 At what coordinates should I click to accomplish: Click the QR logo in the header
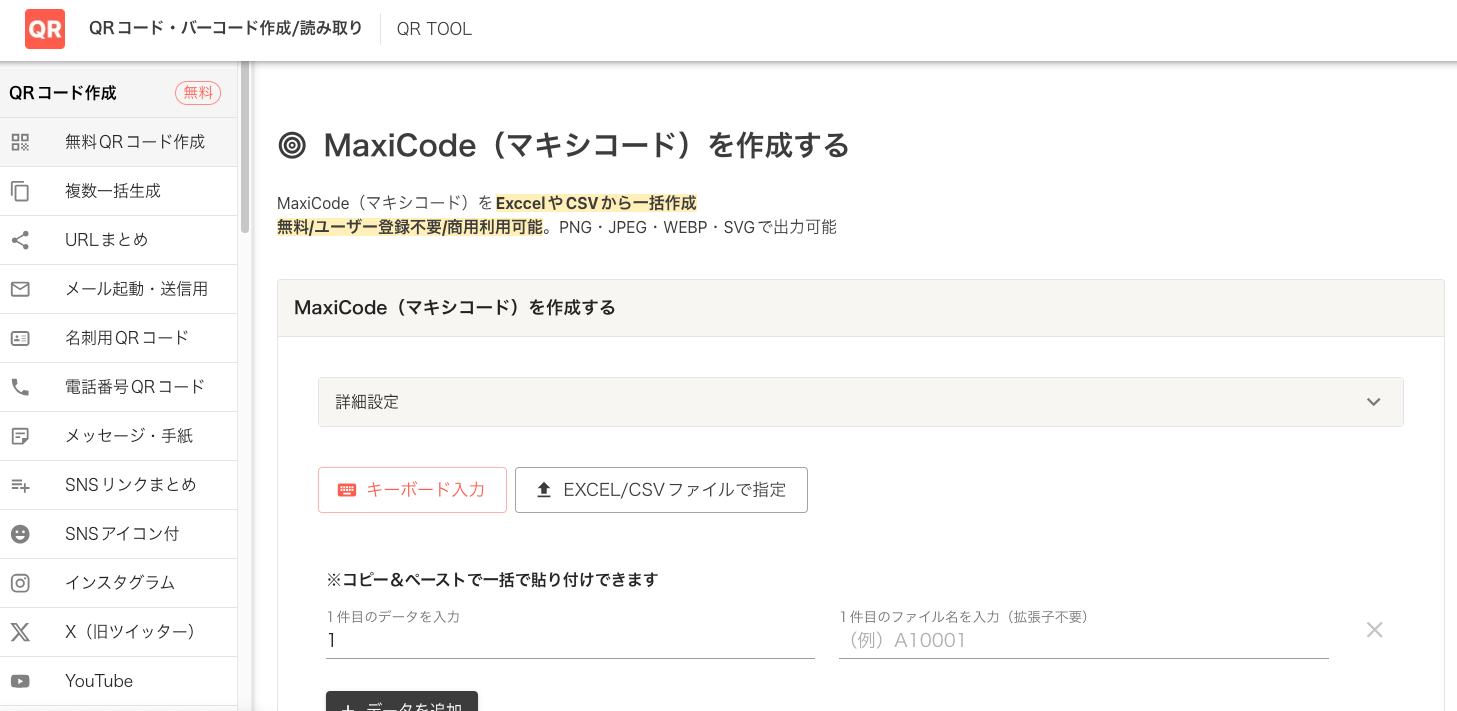pos(44,29)
